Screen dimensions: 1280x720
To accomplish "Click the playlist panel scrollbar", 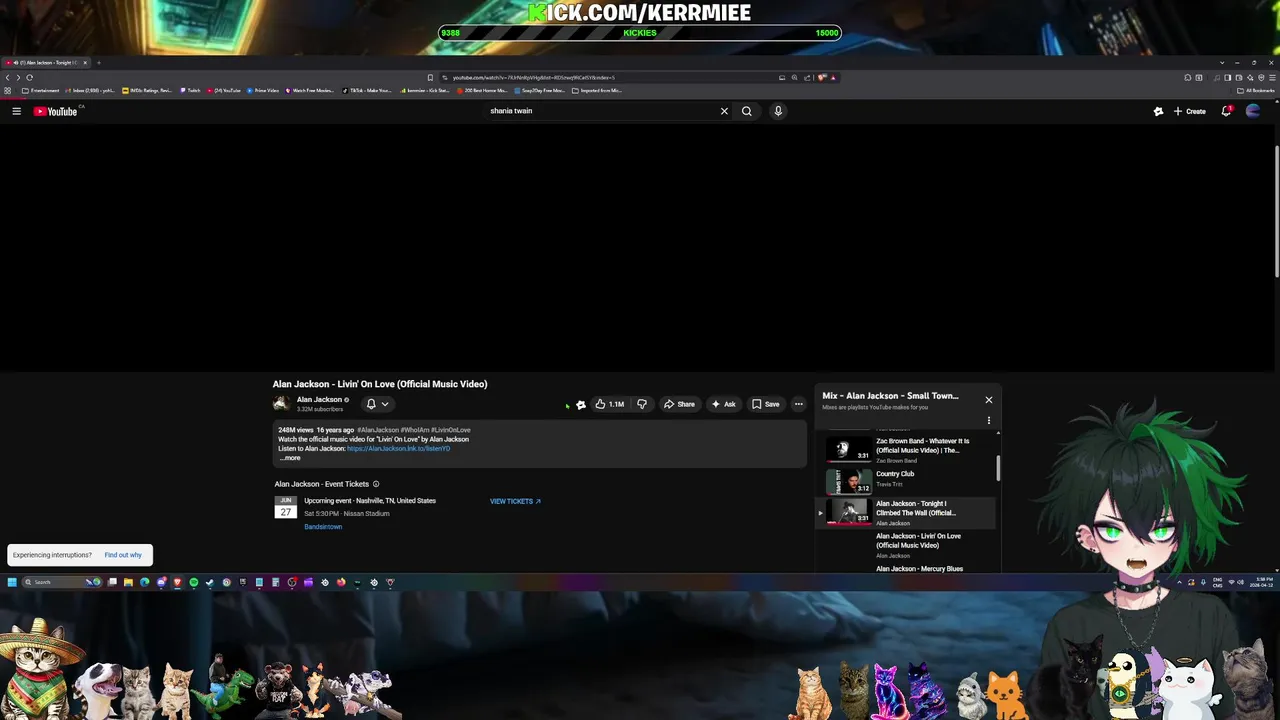I will point(998,467).
